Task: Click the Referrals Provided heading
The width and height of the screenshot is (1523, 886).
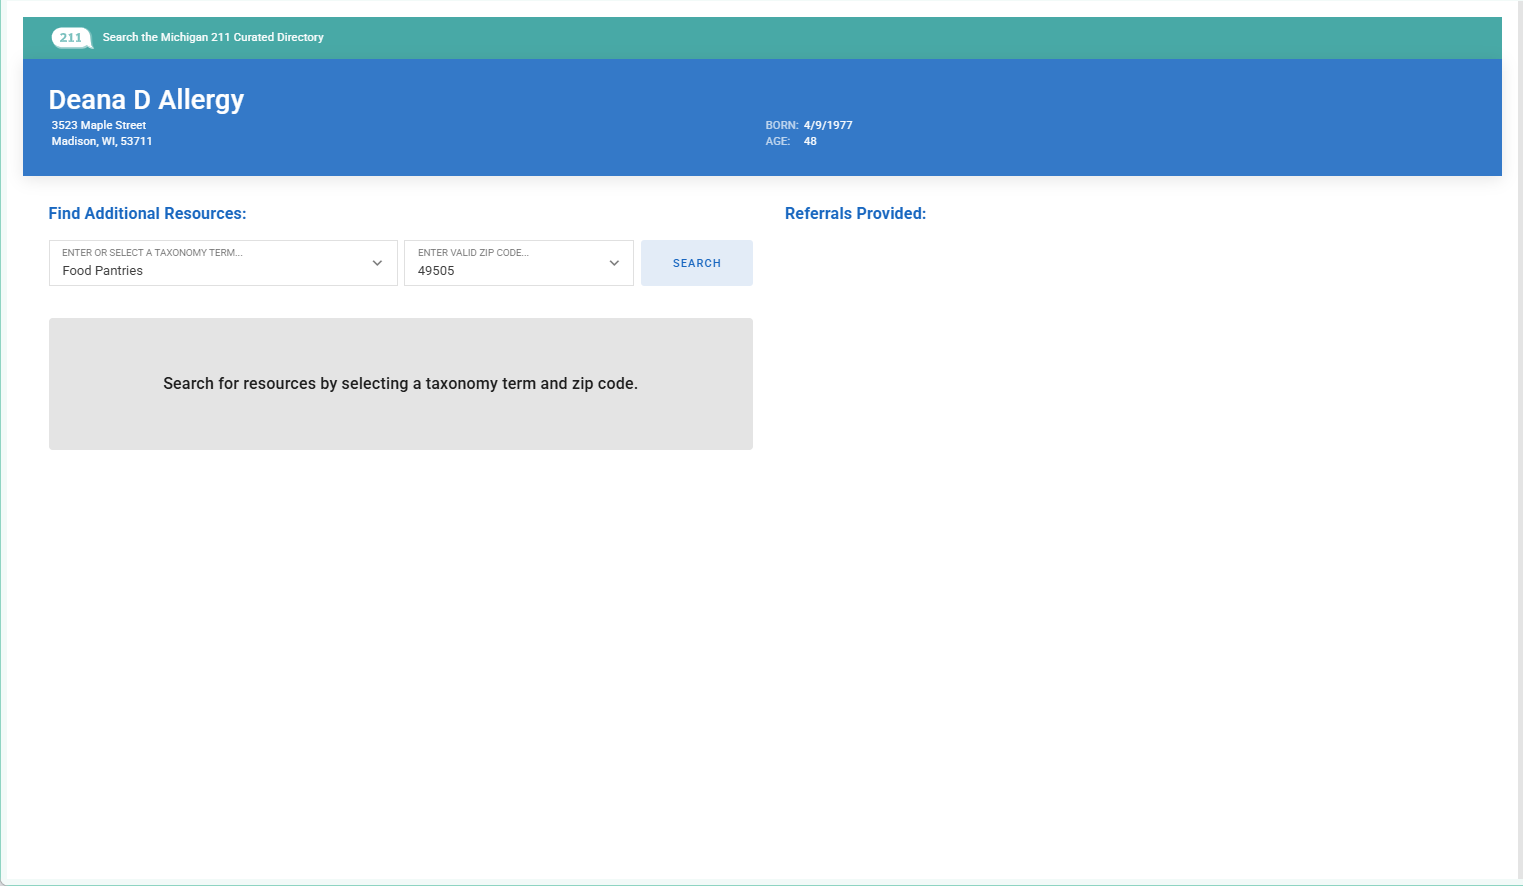Action: point(855,213)
